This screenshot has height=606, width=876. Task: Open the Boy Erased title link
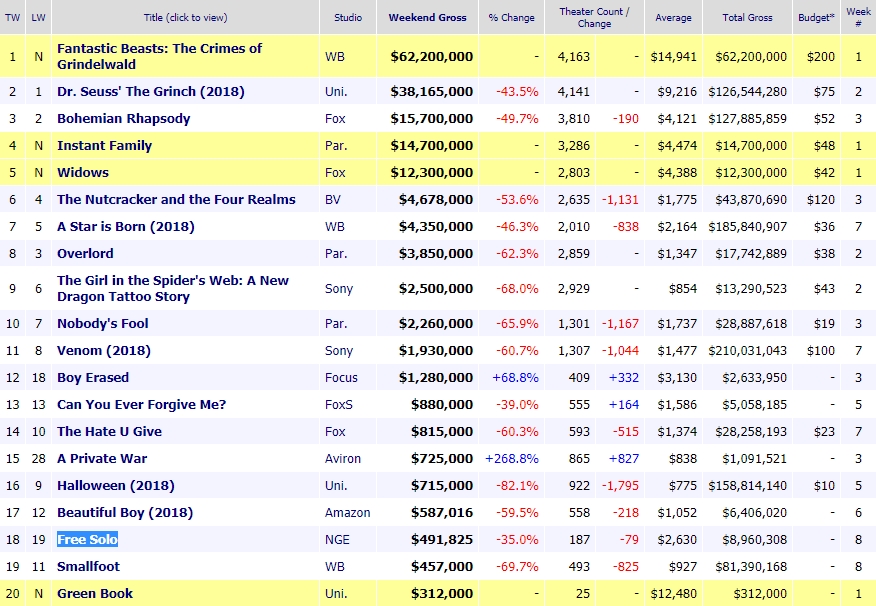click(93, 378)
